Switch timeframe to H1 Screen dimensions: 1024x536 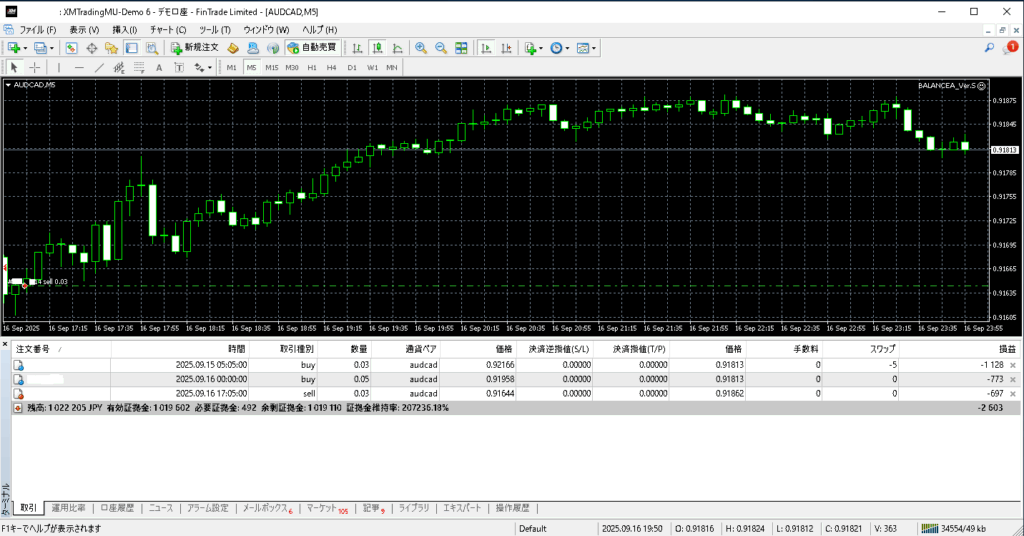[312, 68]
